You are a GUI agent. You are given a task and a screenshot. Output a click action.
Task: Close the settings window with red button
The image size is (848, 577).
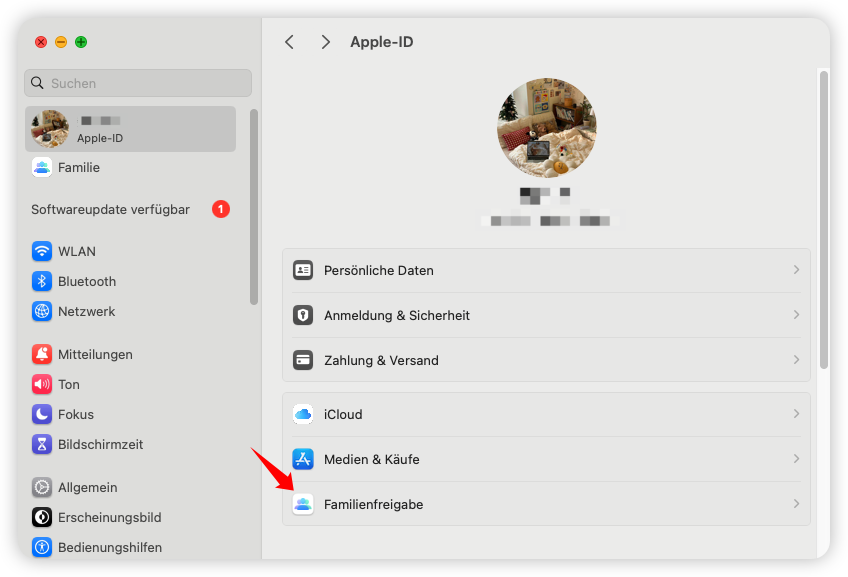pos(41,42)
